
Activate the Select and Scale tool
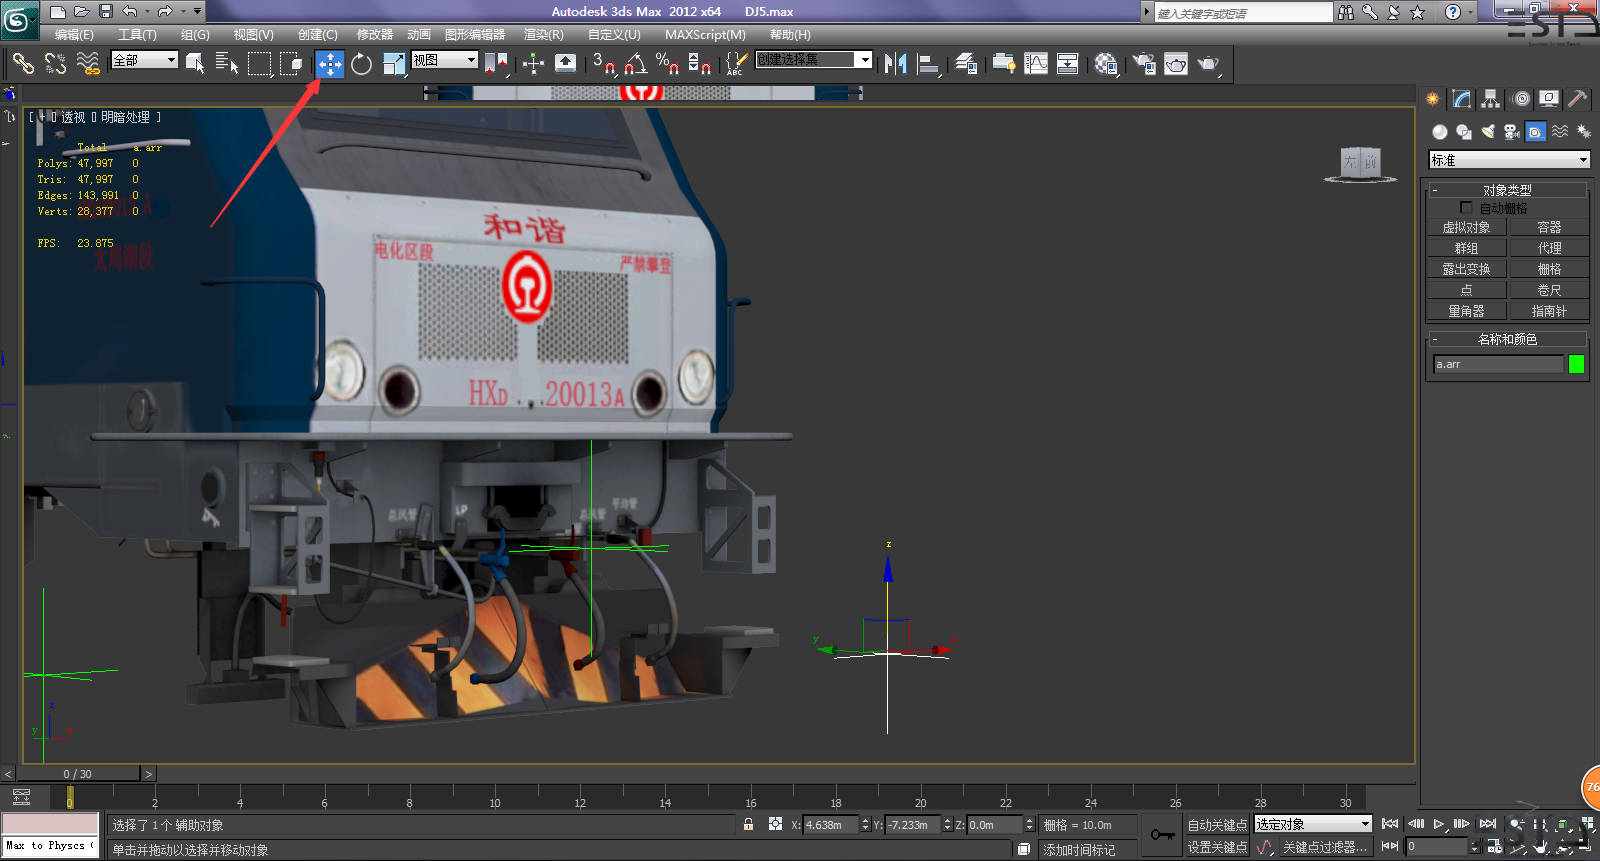pos(394,64)
